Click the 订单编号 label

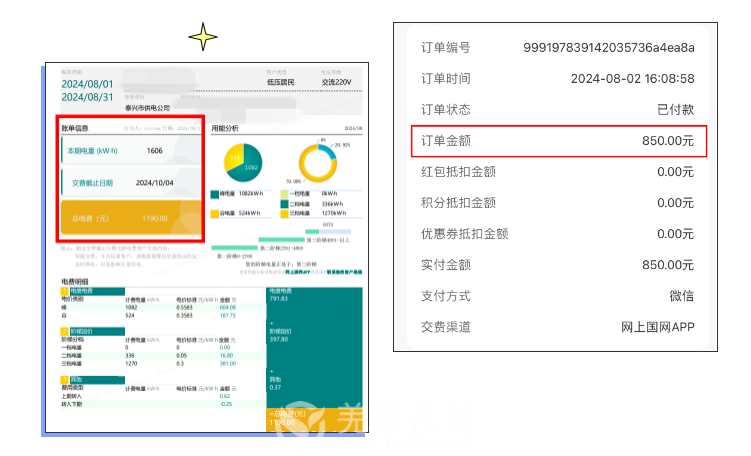pos(446,47)
